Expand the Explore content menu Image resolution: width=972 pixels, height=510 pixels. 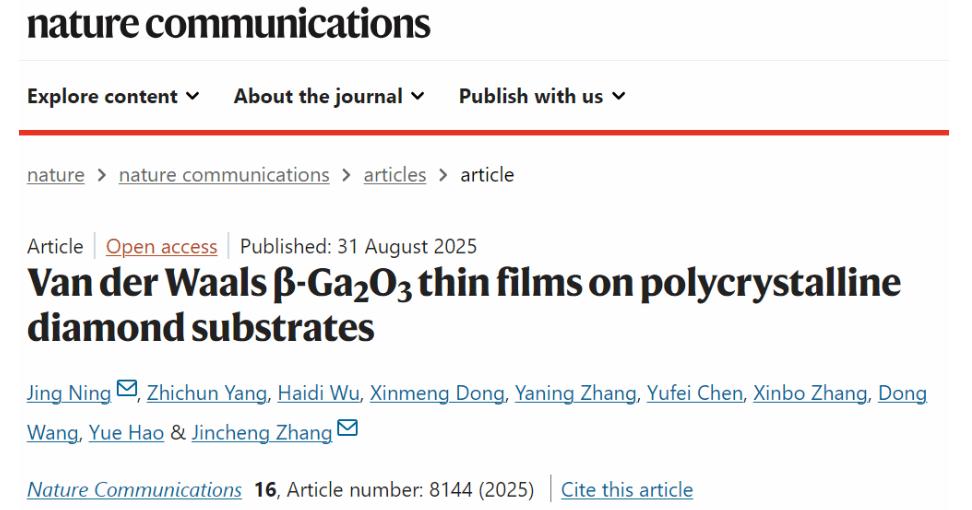point(112,97)
